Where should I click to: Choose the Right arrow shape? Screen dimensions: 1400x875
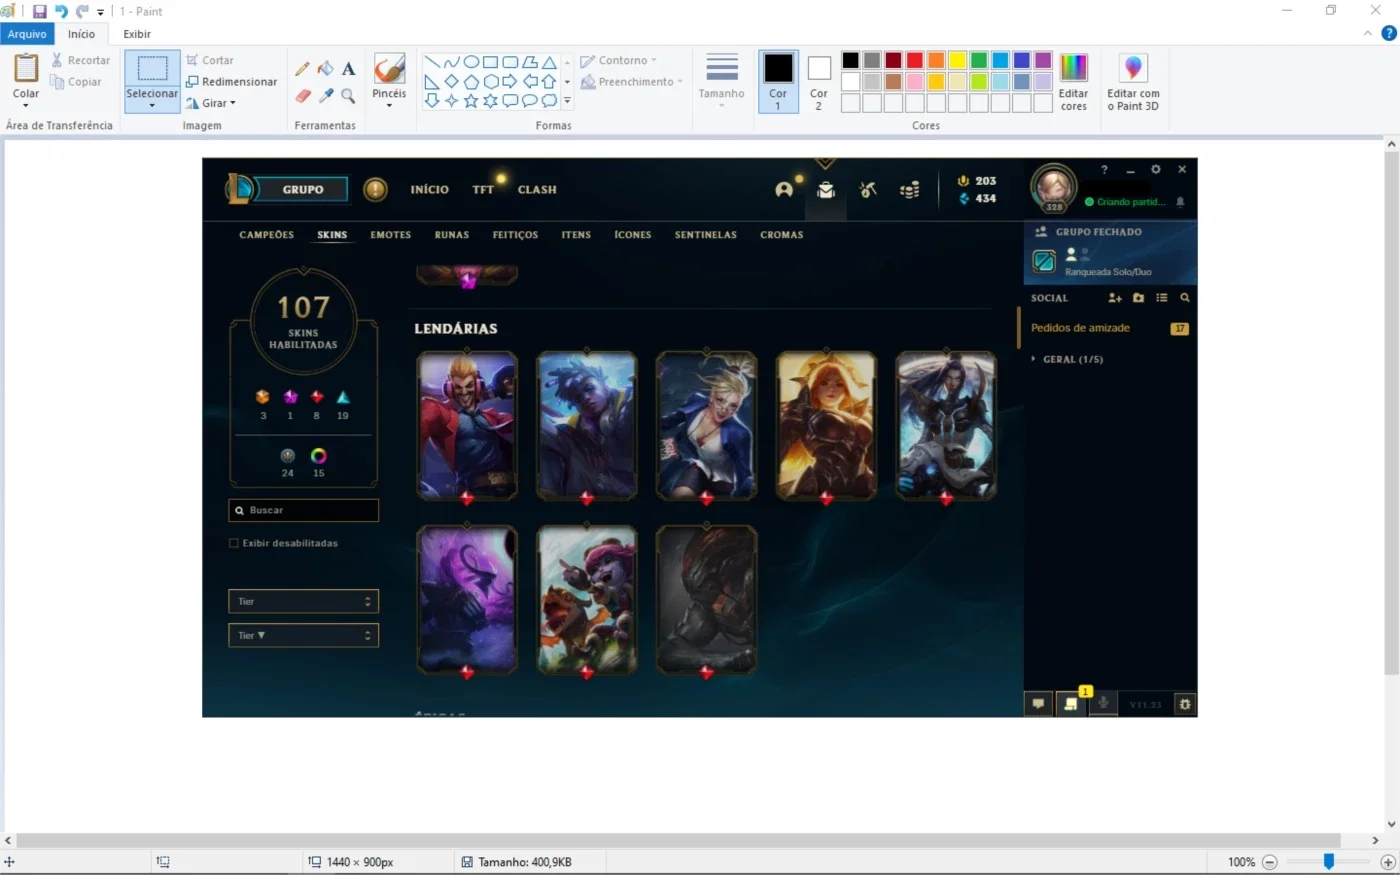[x=510, y=81]
